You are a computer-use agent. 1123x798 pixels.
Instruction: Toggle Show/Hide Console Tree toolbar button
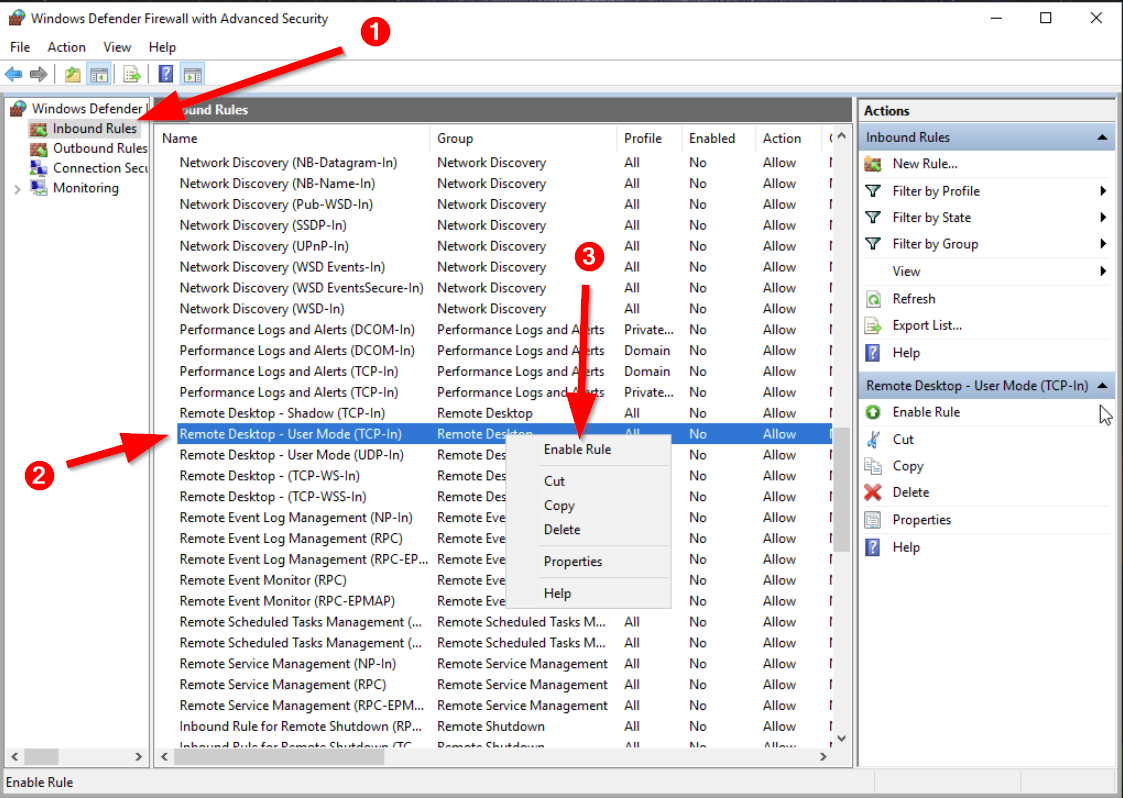pos(99,74)
